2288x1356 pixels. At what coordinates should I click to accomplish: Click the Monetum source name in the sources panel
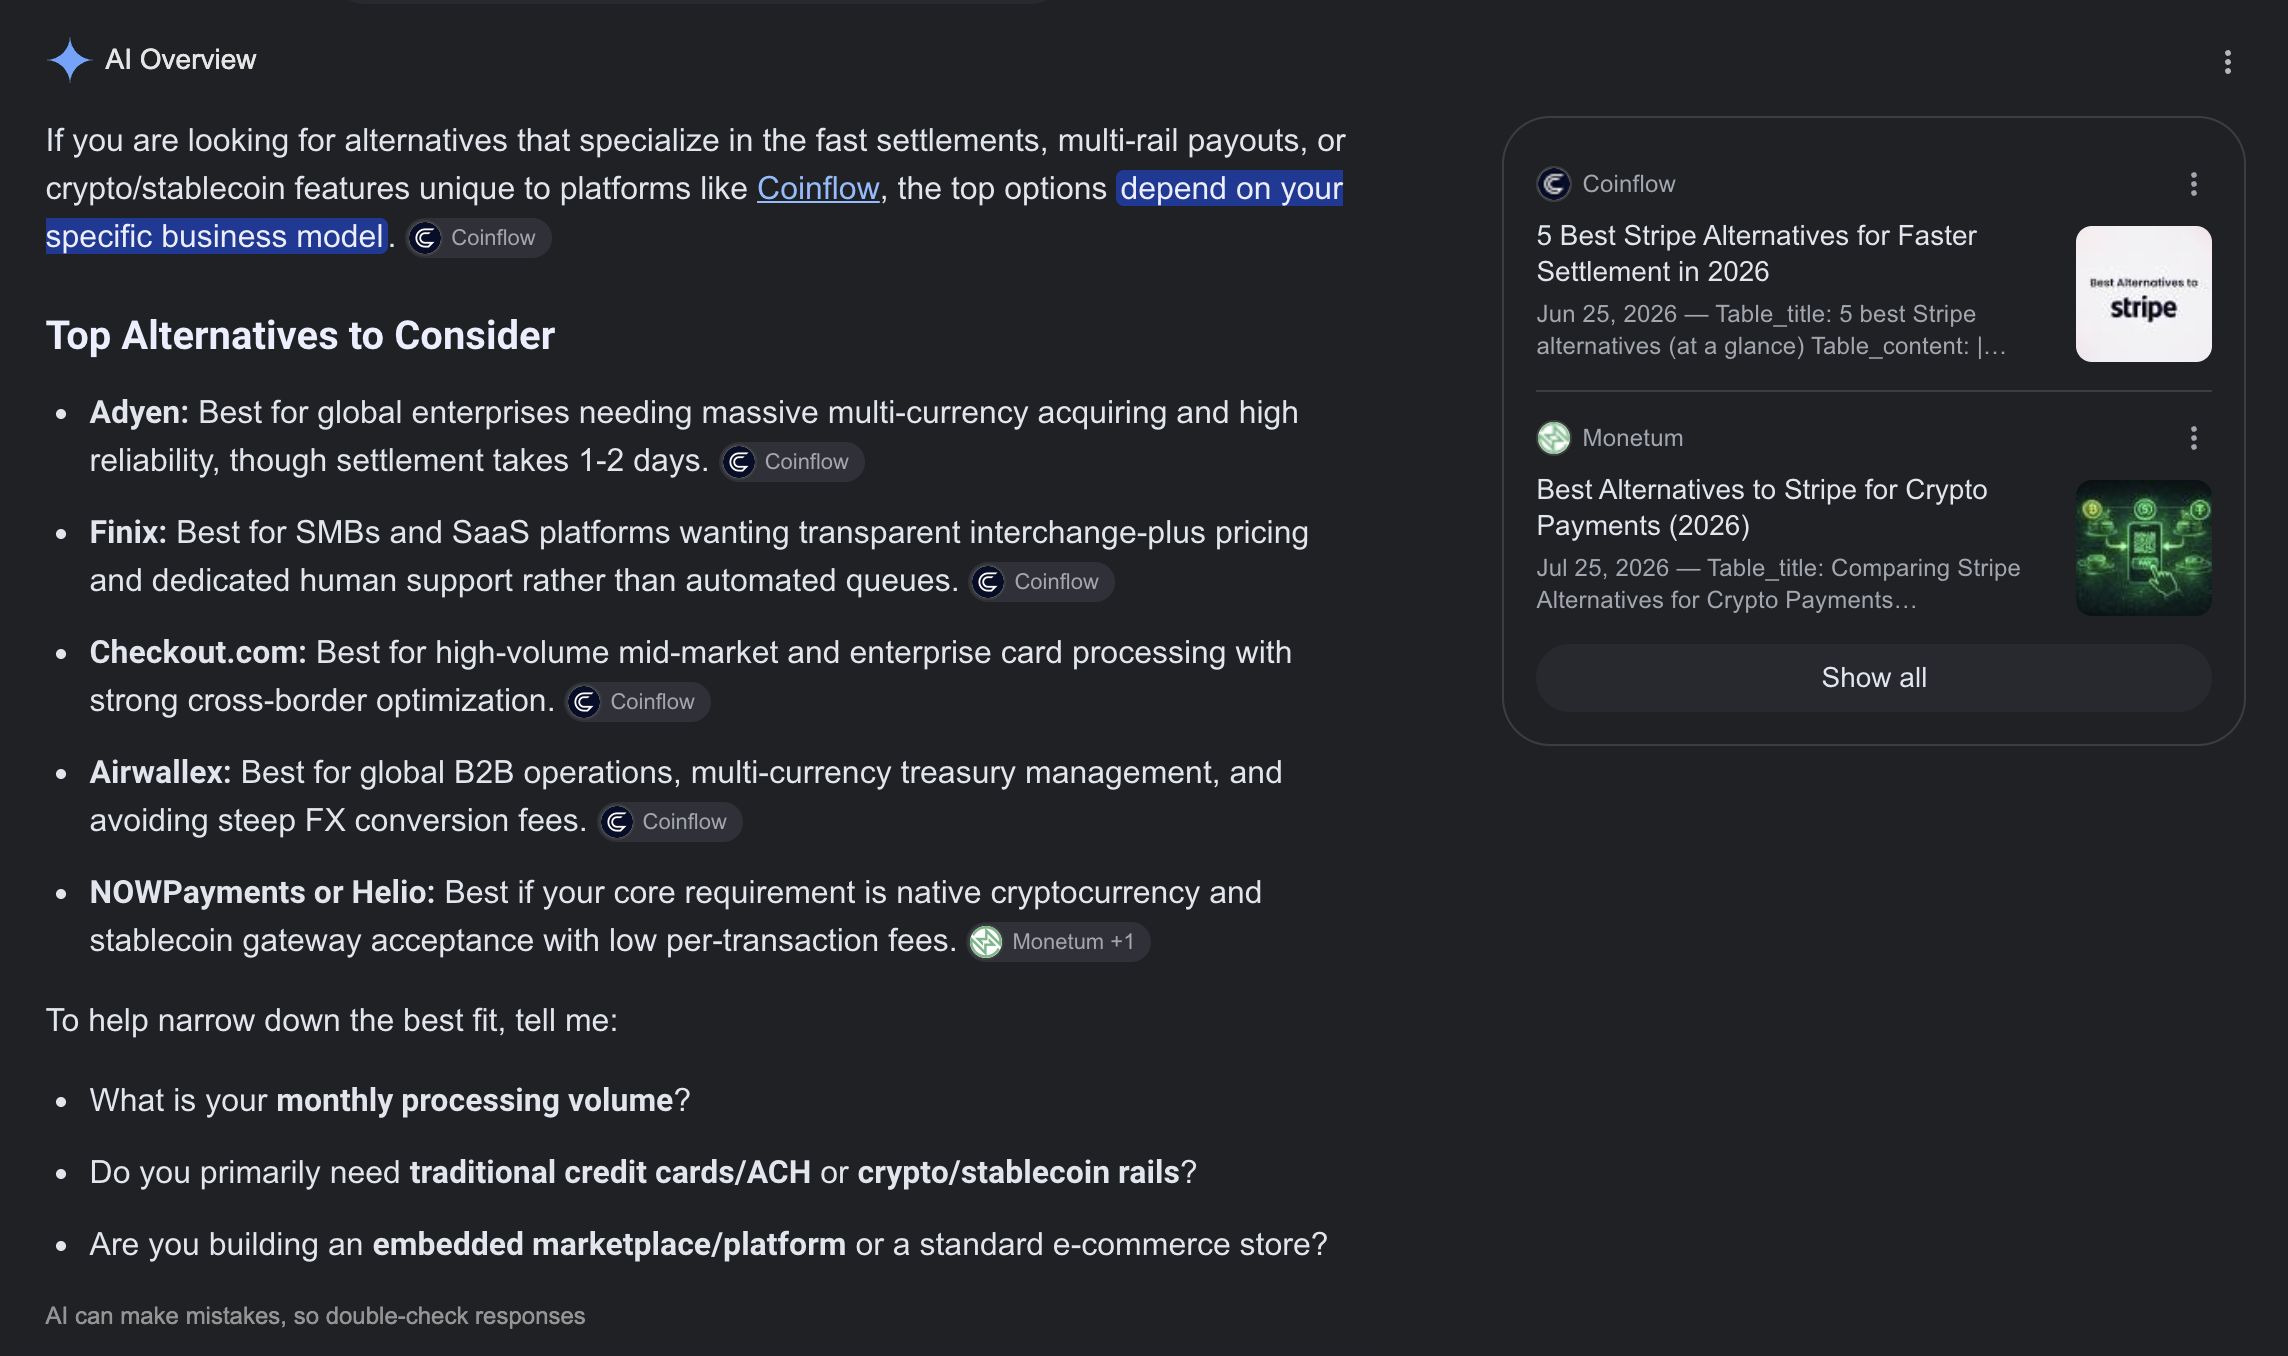(1632, 438)
